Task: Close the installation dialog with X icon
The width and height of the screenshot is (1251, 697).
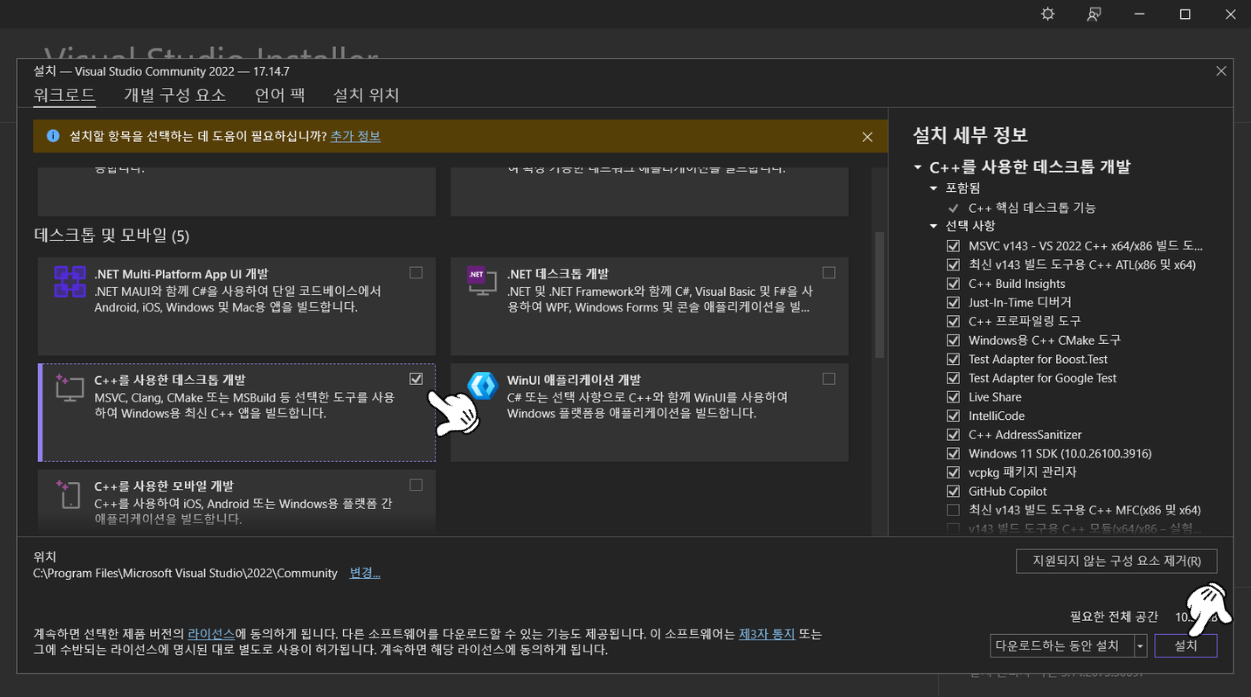Action: (1221, 71)
